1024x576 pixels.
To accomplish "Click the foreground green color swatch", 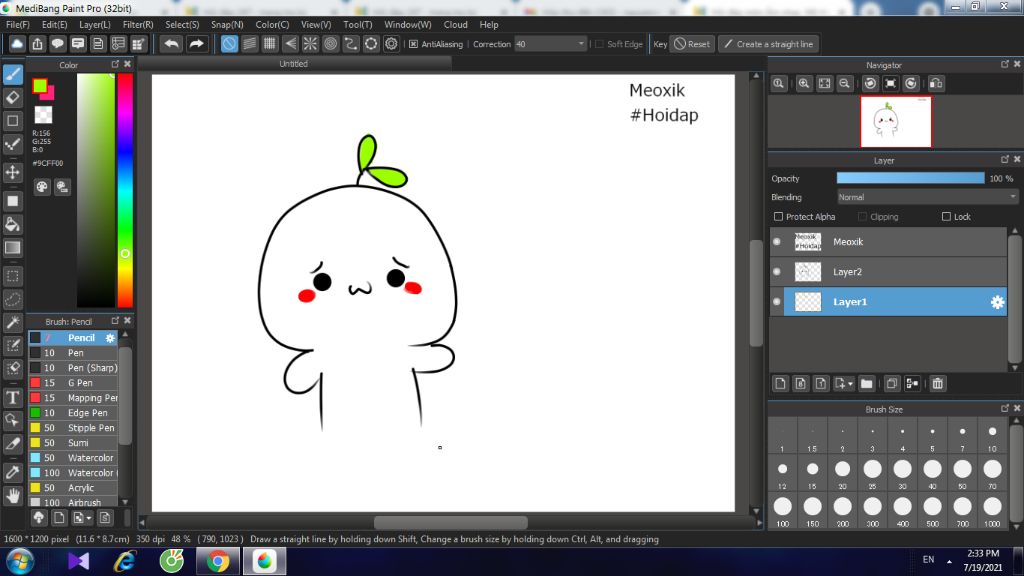I will click(40, 86).
